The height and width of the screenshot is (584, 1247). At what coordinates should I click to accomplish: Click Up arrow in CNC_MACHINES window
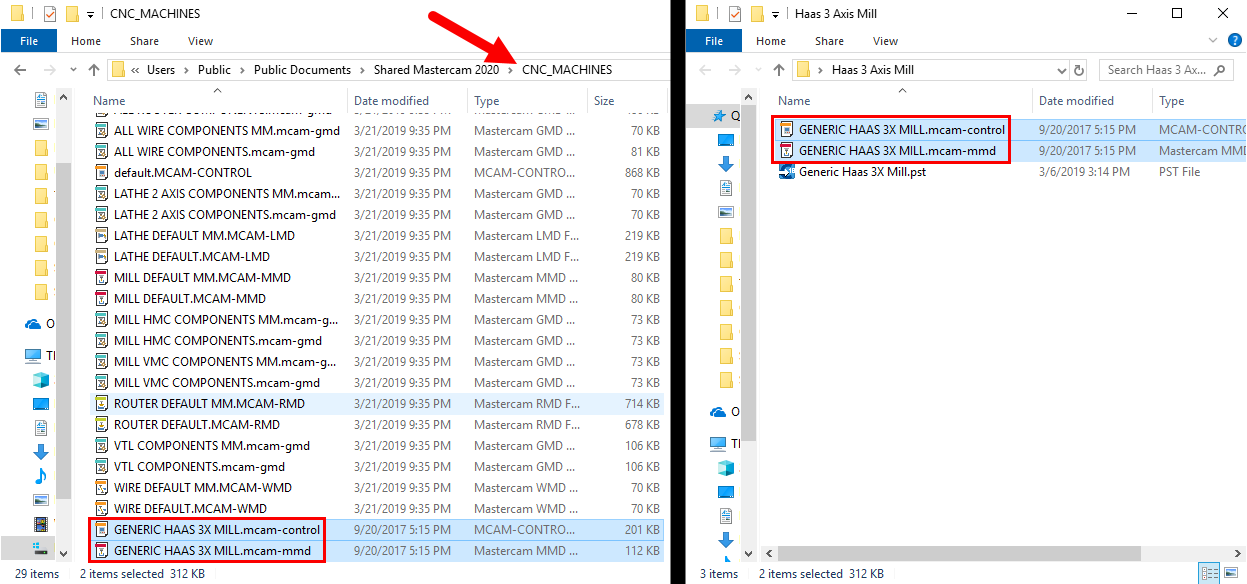(94, 70)
